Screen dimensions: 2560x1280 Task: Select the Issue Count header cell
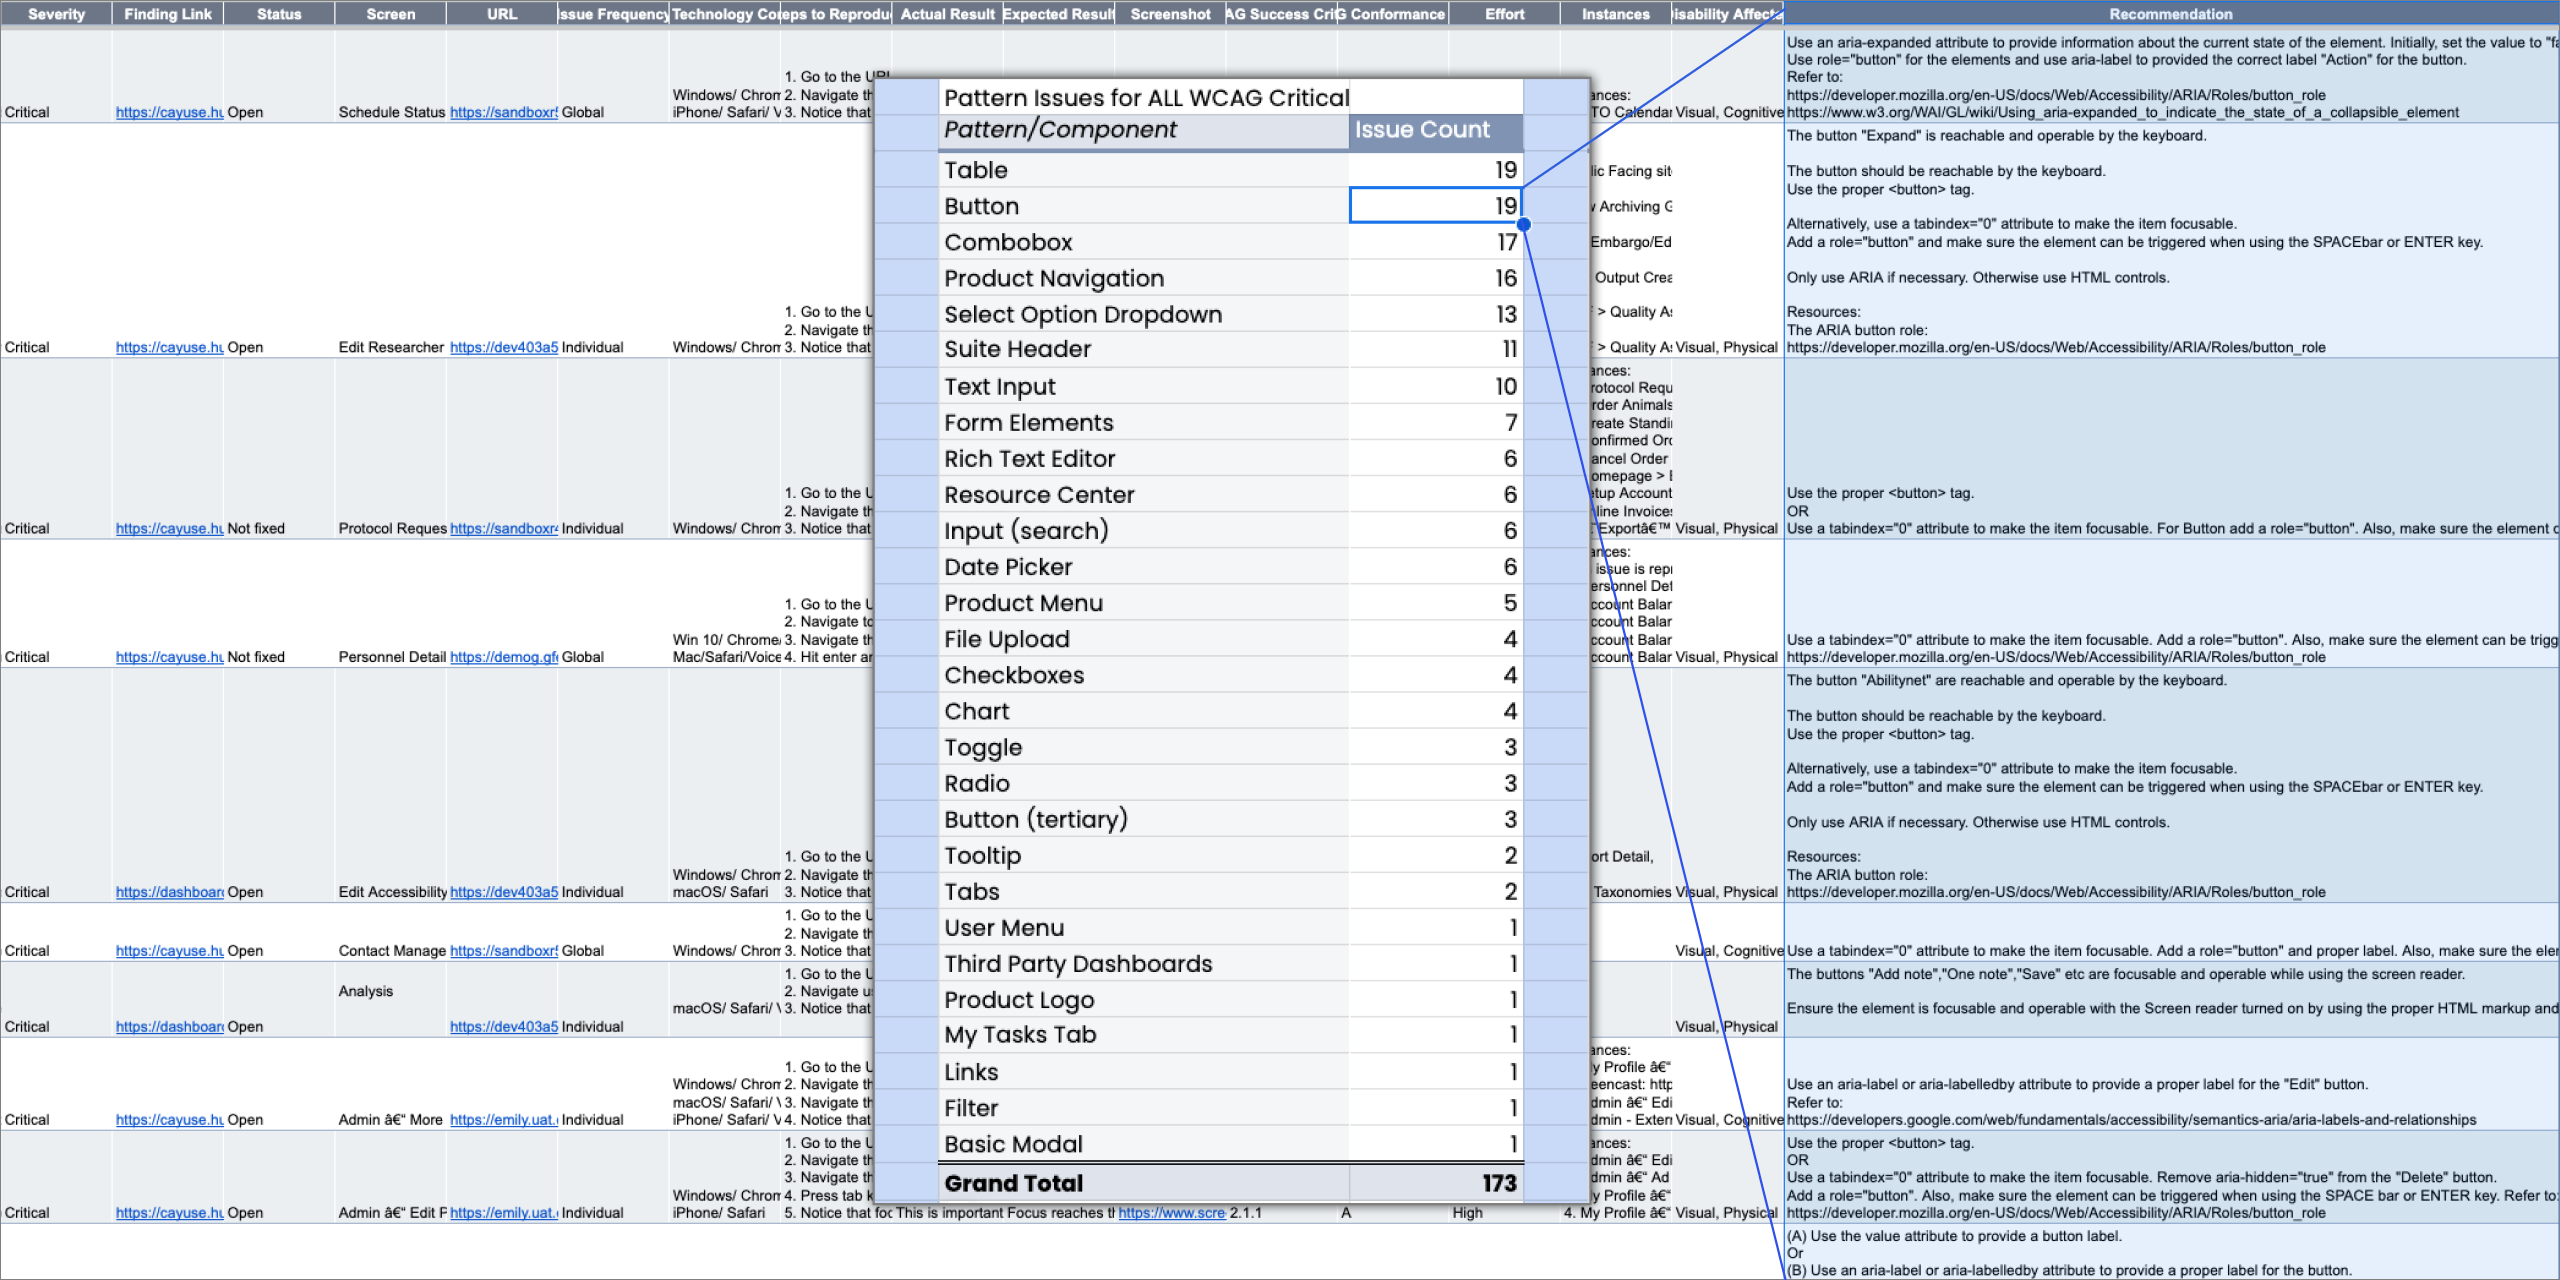[1434, 130]
